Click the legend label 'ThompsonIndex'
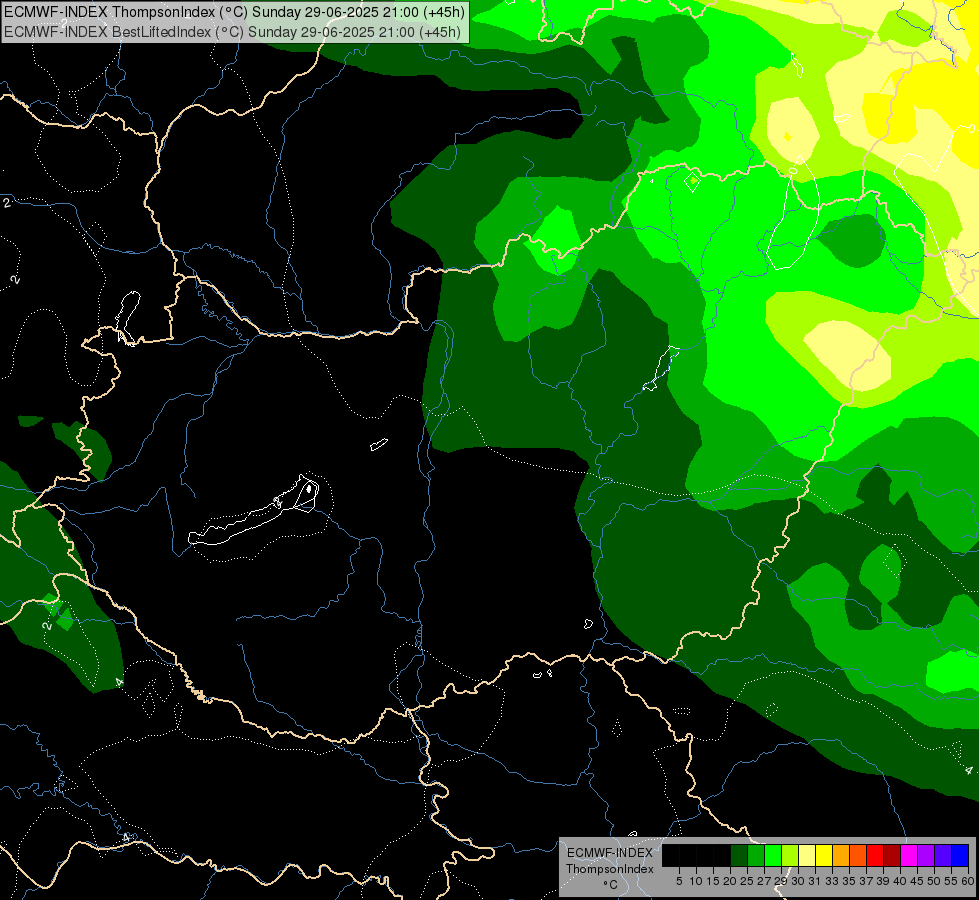This screenshot has height=900, width=979. click(x=609, y=869)
